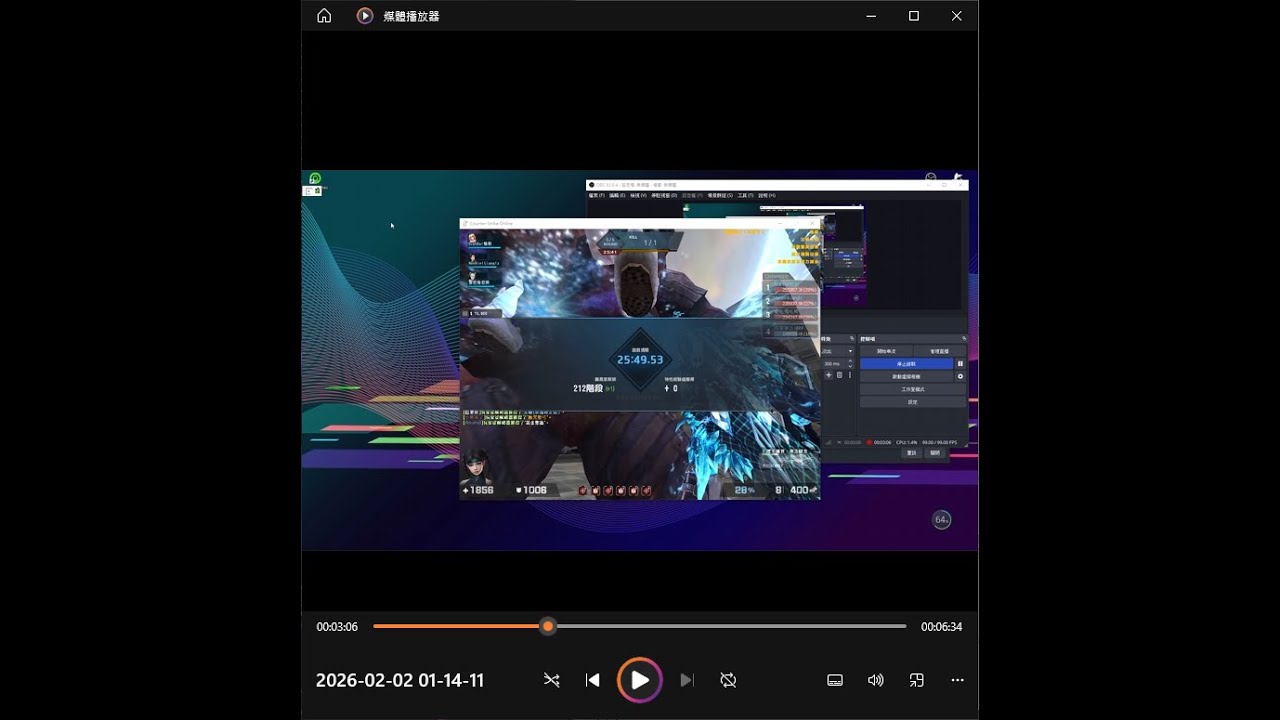This screenshot has width=1280, height=720.
Task: Click the Media Player app logo icon
Action: pos(365,16)
